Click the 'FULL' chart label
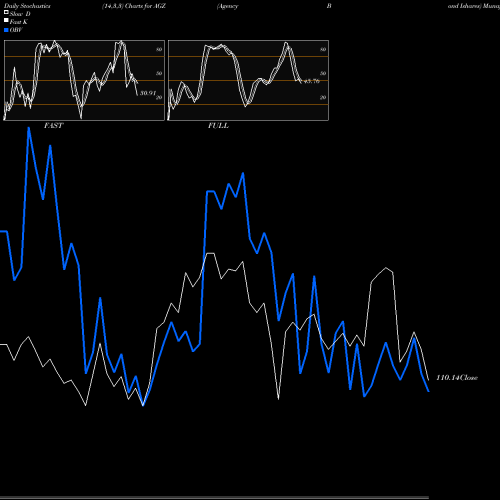This screenshot has width=500, height=500. tap(218, 126)
